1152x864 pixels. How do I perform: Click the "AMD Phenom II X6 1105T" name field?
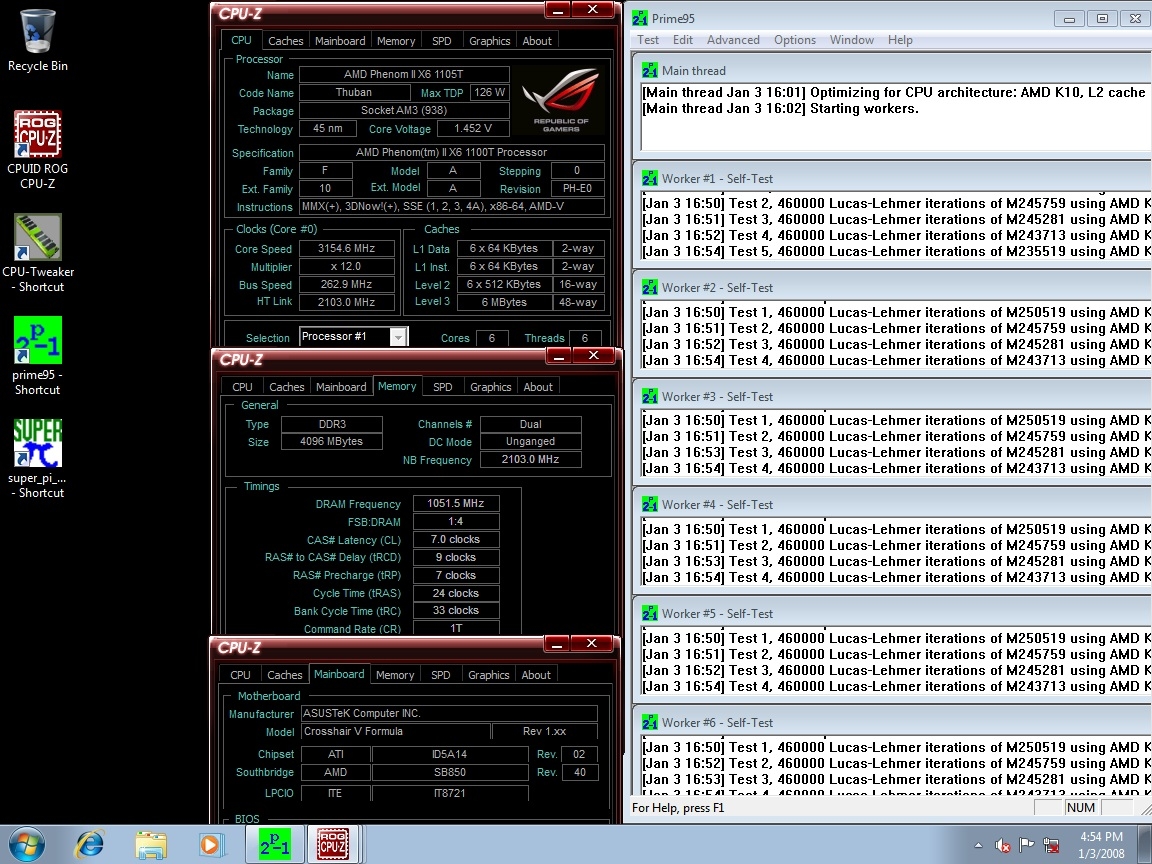tap(404, 74)
